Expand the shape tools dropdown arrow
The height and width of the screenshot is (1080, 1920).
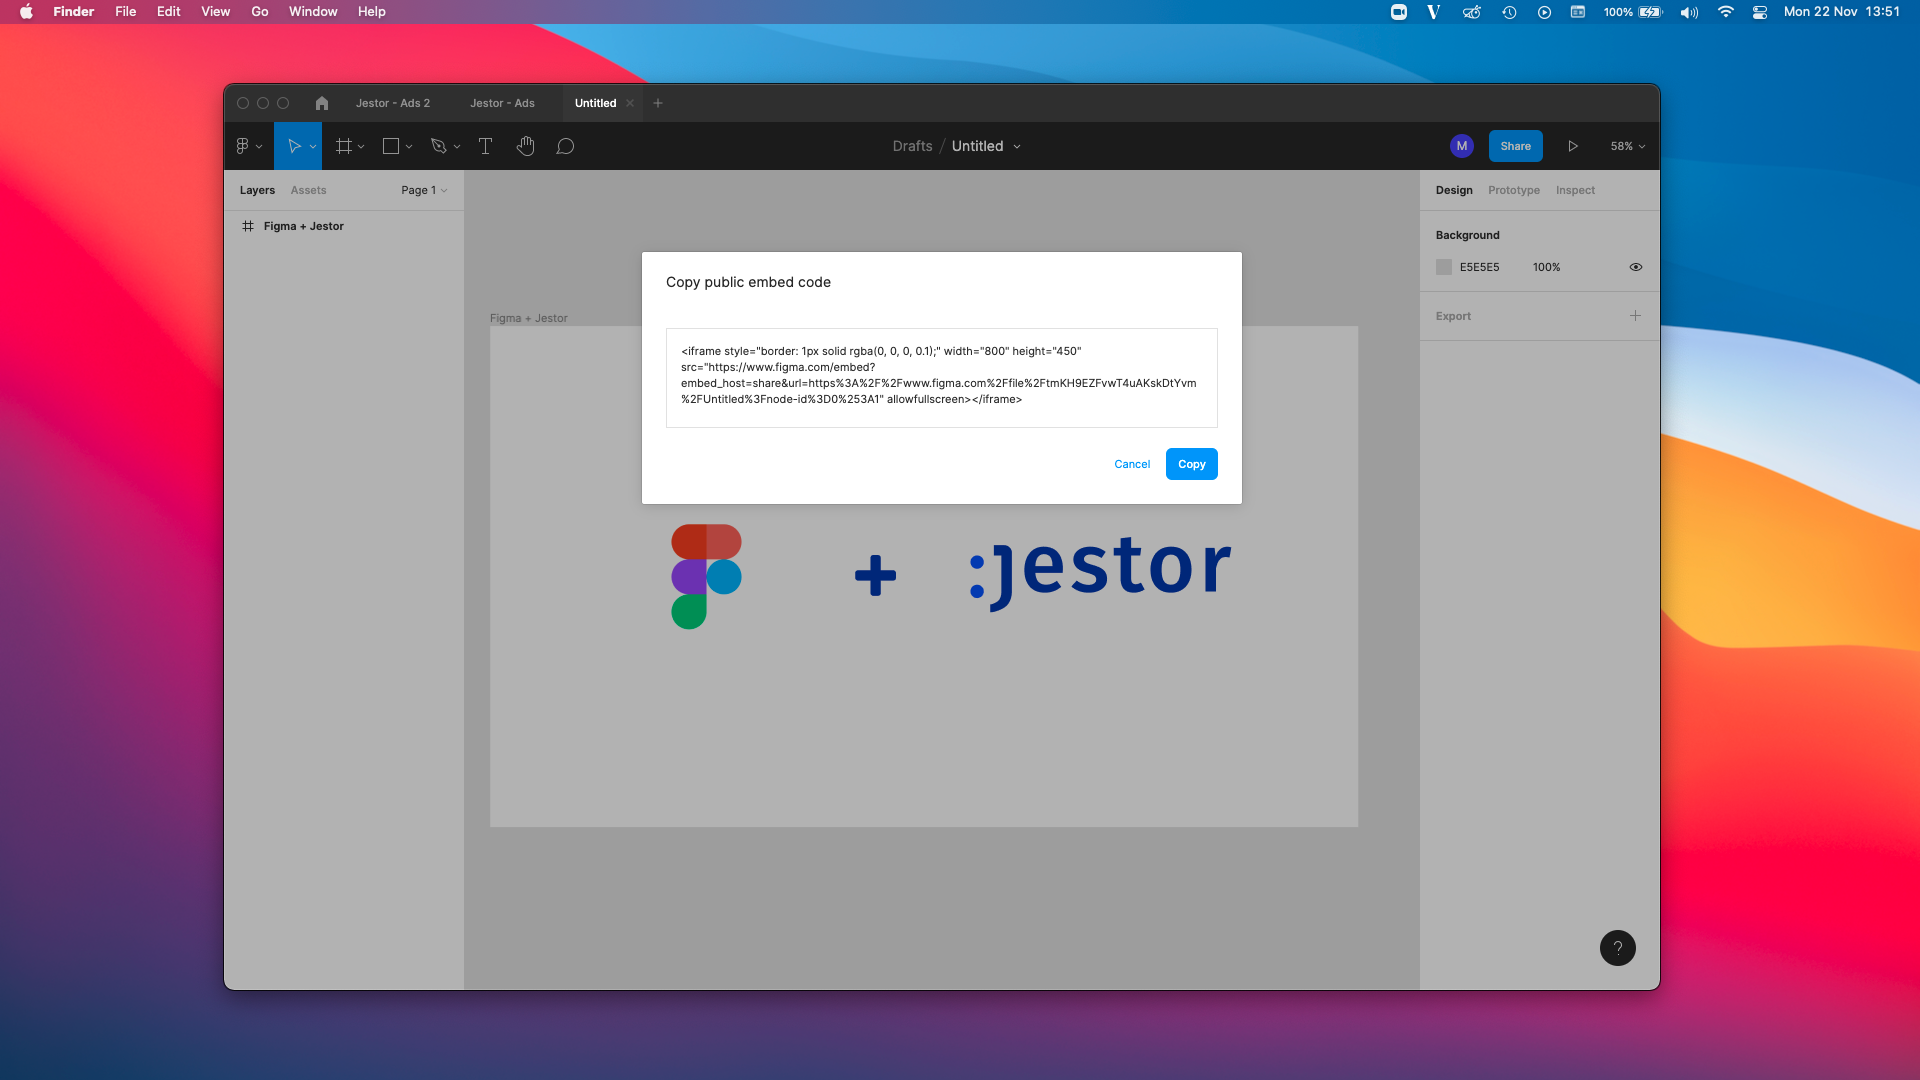409,147
